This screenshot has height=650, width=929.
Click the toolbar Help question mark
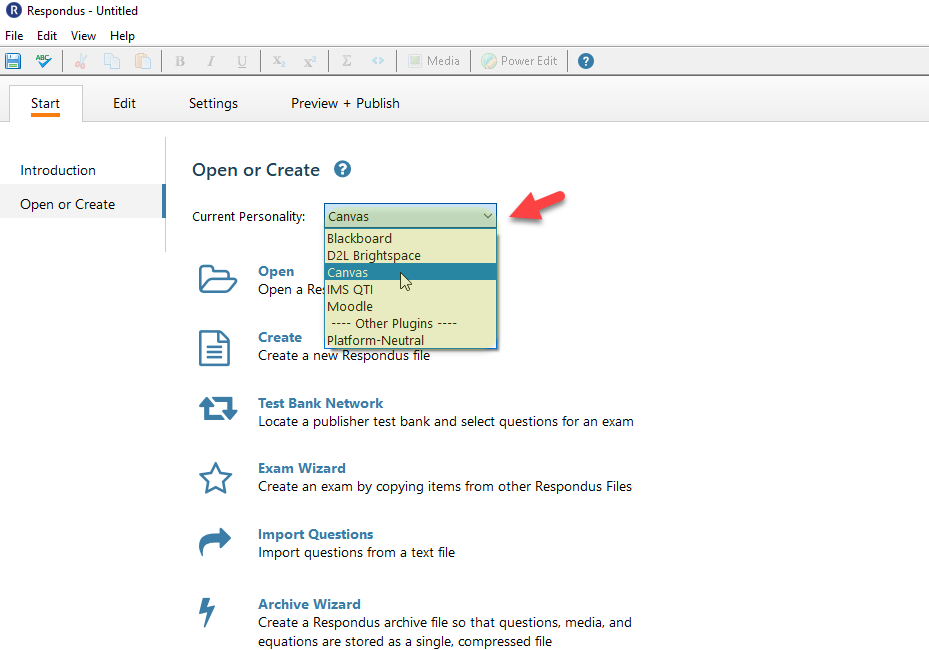[586, 61]
